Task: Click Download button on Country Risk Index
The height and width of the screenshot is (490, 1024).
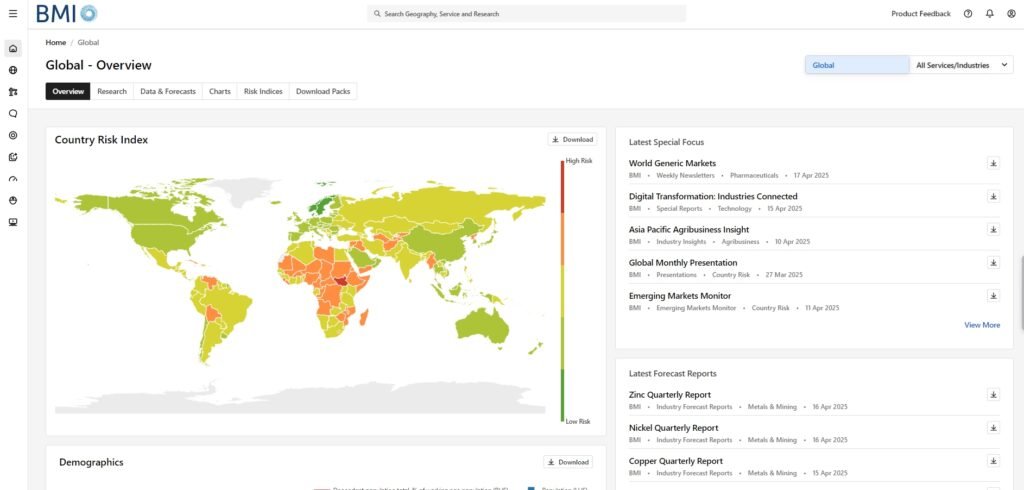Action: 572,140
